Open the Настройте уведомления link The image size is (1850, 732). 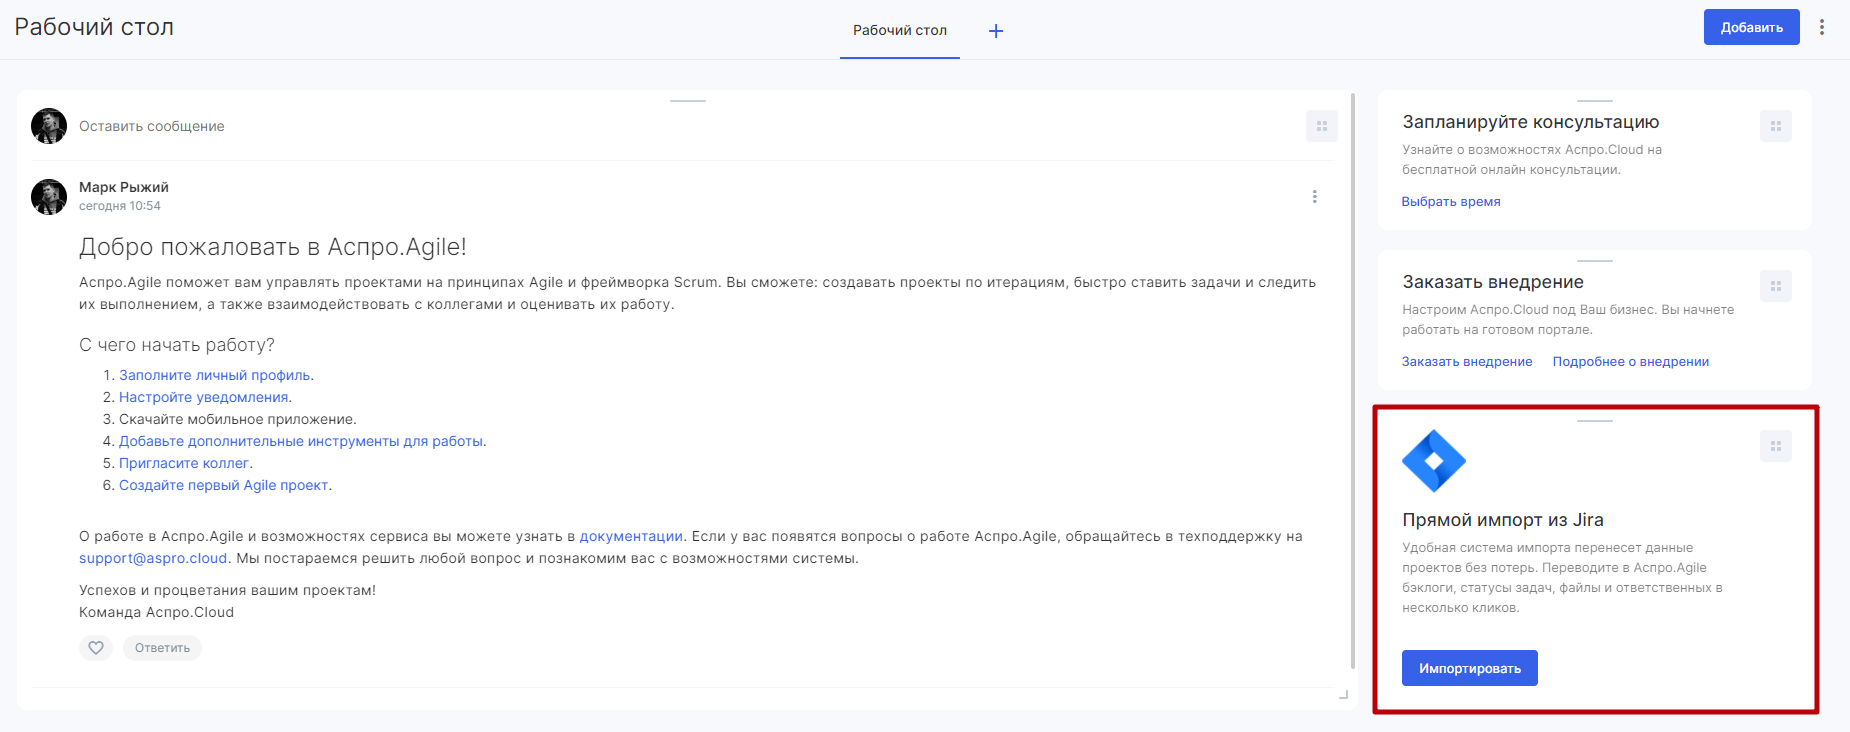pyautogui.click(x=204, y=397)
